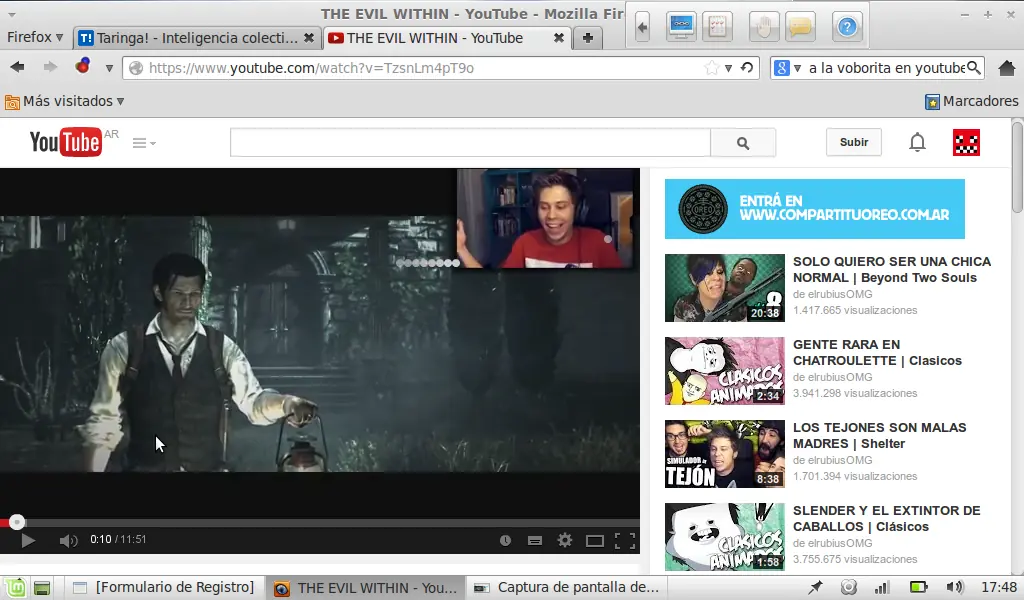Image resolution: width=1024 pixels, height=600 pixels.
Task: Play the video
Action: [x=27, y=541]
